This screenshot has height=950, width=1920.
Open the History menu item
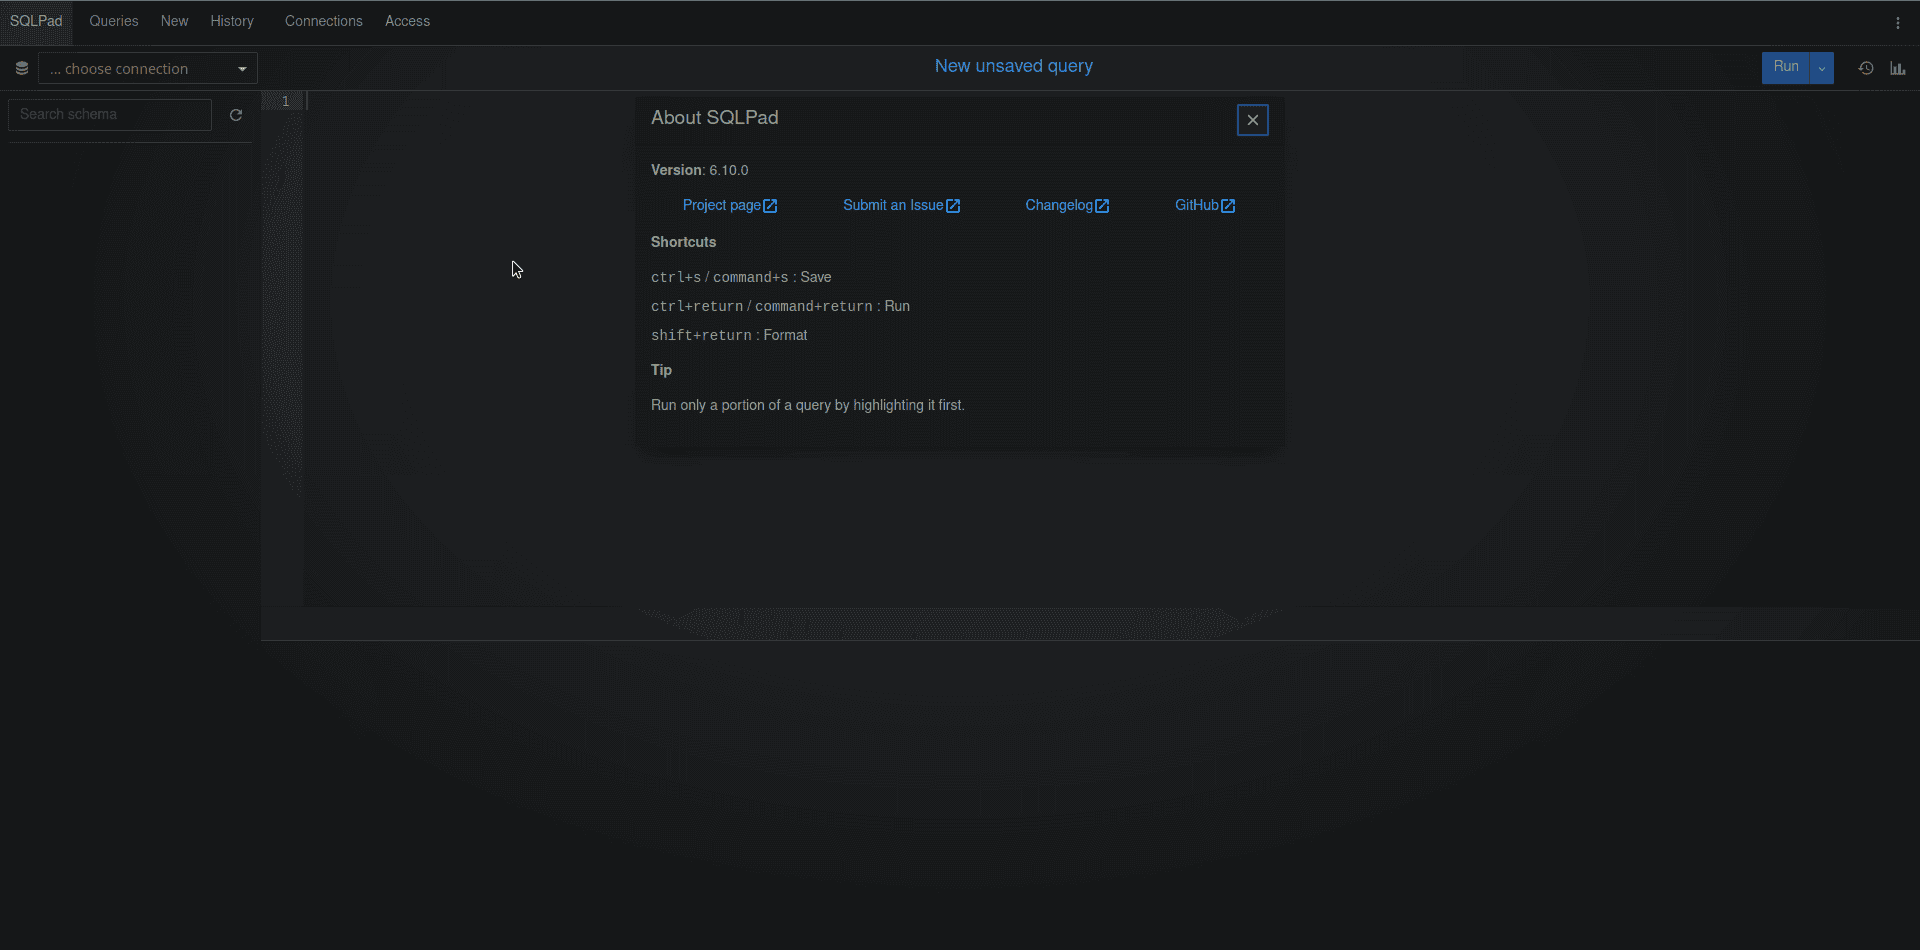coord(232,21)
